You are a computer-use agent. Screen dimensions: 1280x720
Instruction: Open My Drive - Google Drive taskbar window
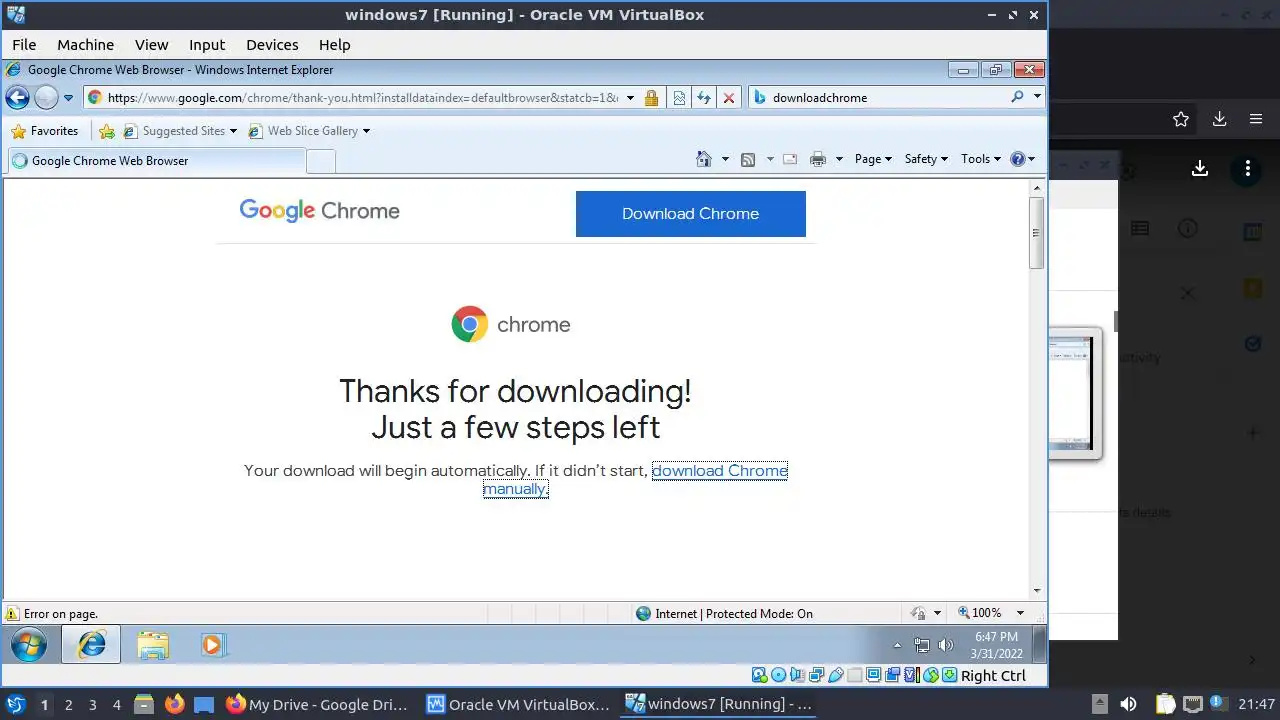point(317,704)
